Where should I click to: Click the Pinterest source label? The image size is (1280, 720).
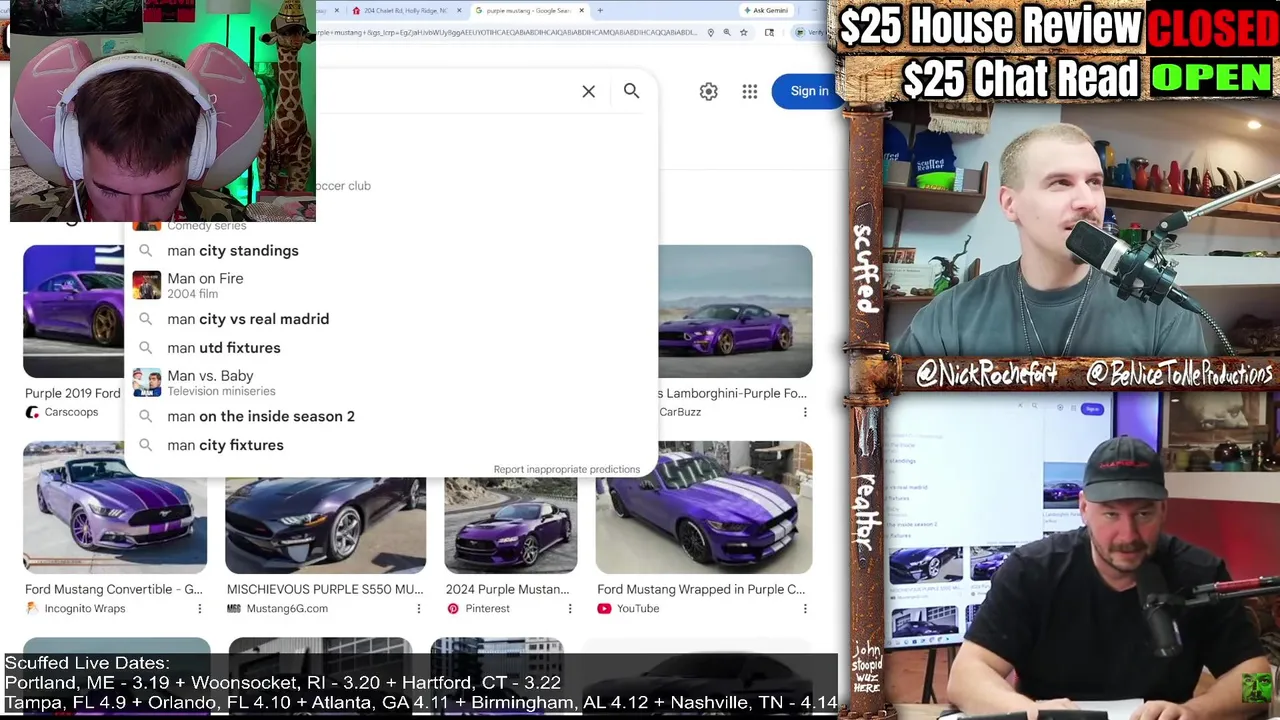(x=487, y=608)
